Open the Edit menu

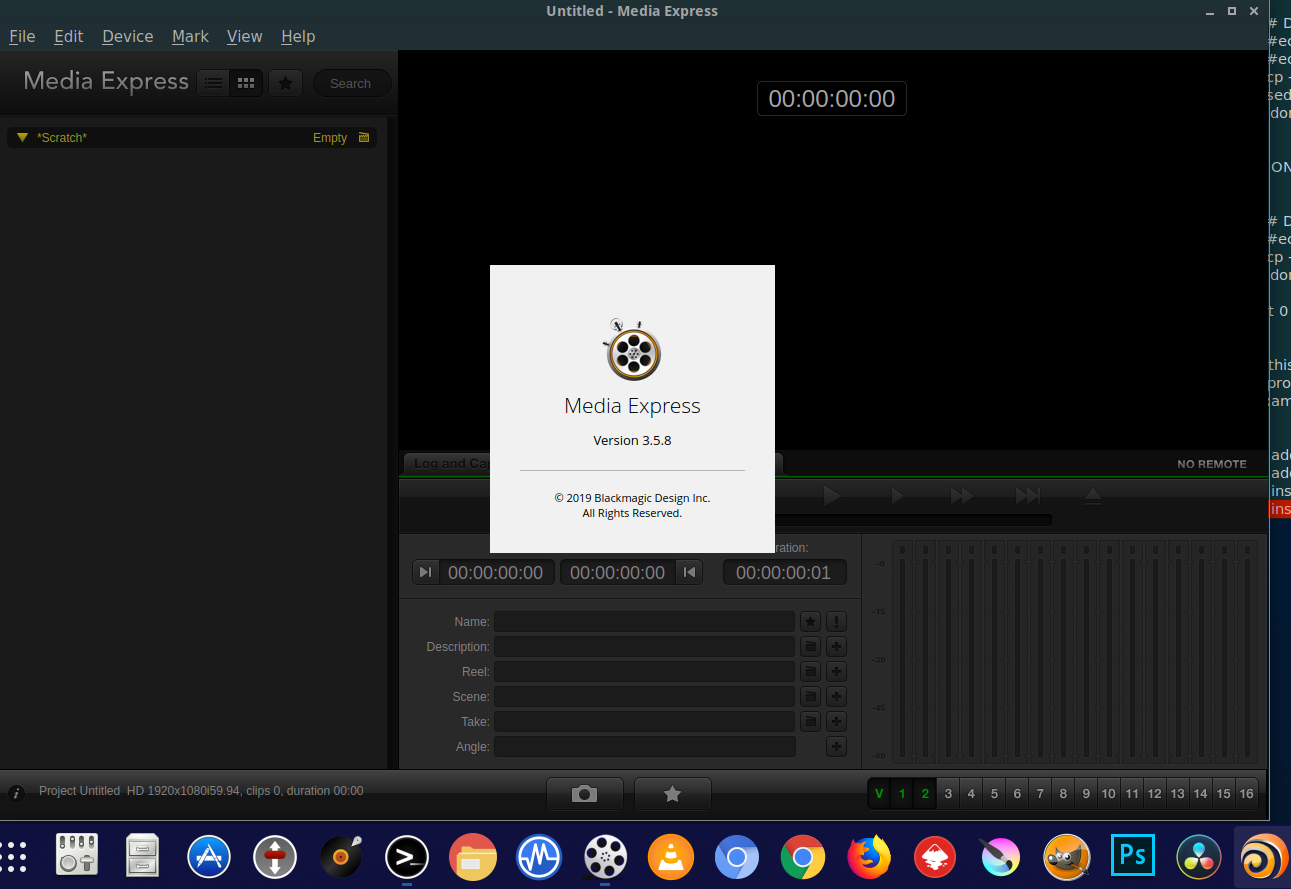(69, 36)
